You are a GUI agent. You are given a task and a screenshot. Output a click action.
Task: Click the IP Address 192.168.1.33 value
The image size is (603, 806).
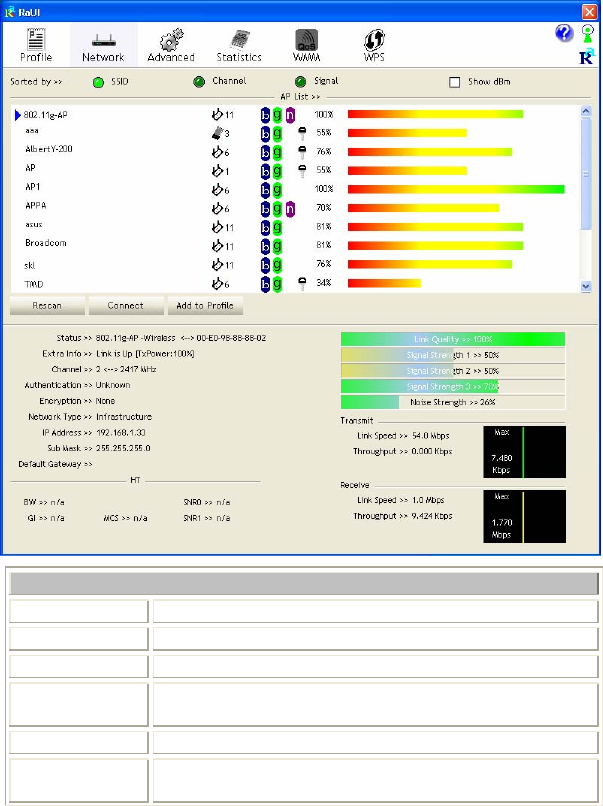(121, 433)
